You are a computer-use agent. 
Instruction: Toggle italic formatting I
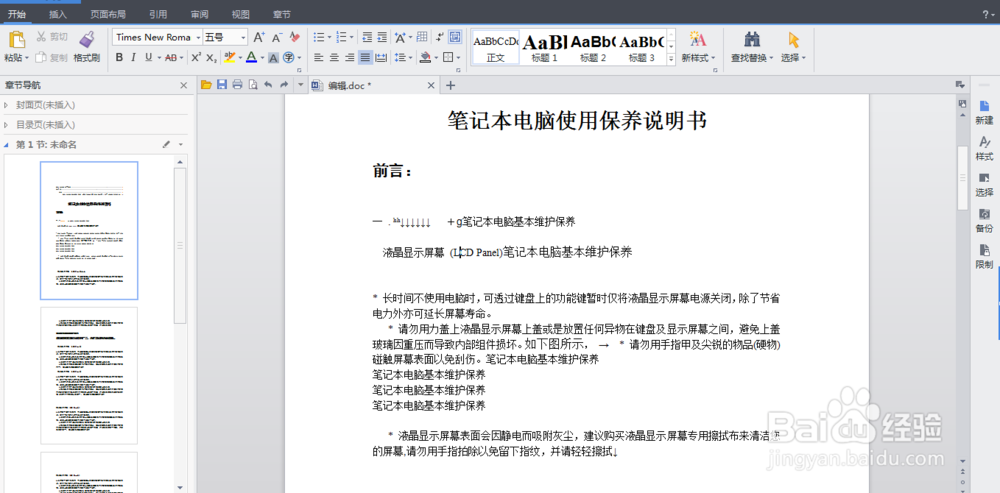coord(133,57)
